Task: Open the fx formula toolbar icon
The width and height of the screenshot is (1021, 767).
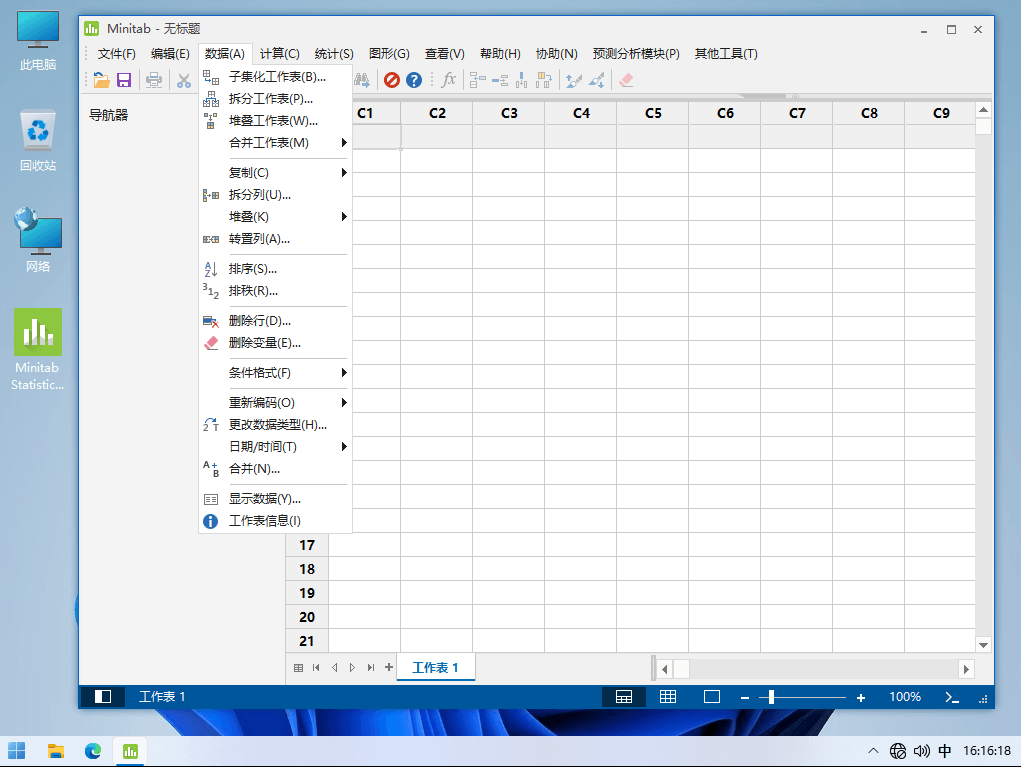Action: coord(448,80)
